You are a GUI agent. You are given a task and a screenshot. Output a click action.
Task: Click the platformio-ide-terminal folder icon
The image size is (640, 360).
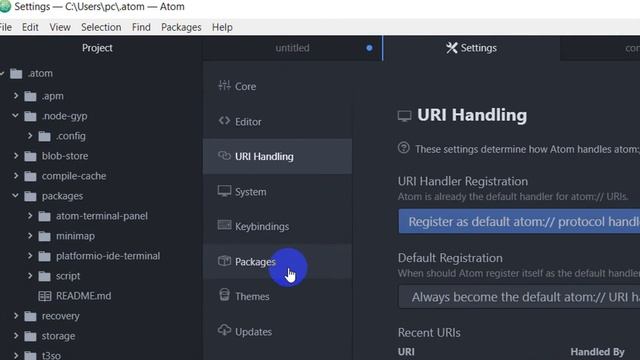(x=44, y=256)
